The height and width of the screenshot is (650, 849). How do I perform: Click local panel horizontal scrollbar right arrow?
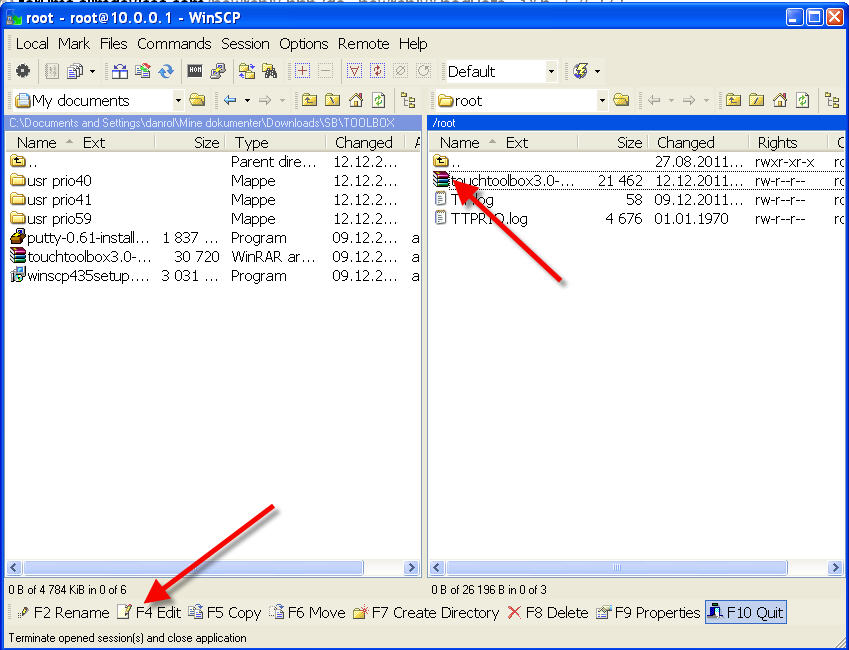coord(412,568)
